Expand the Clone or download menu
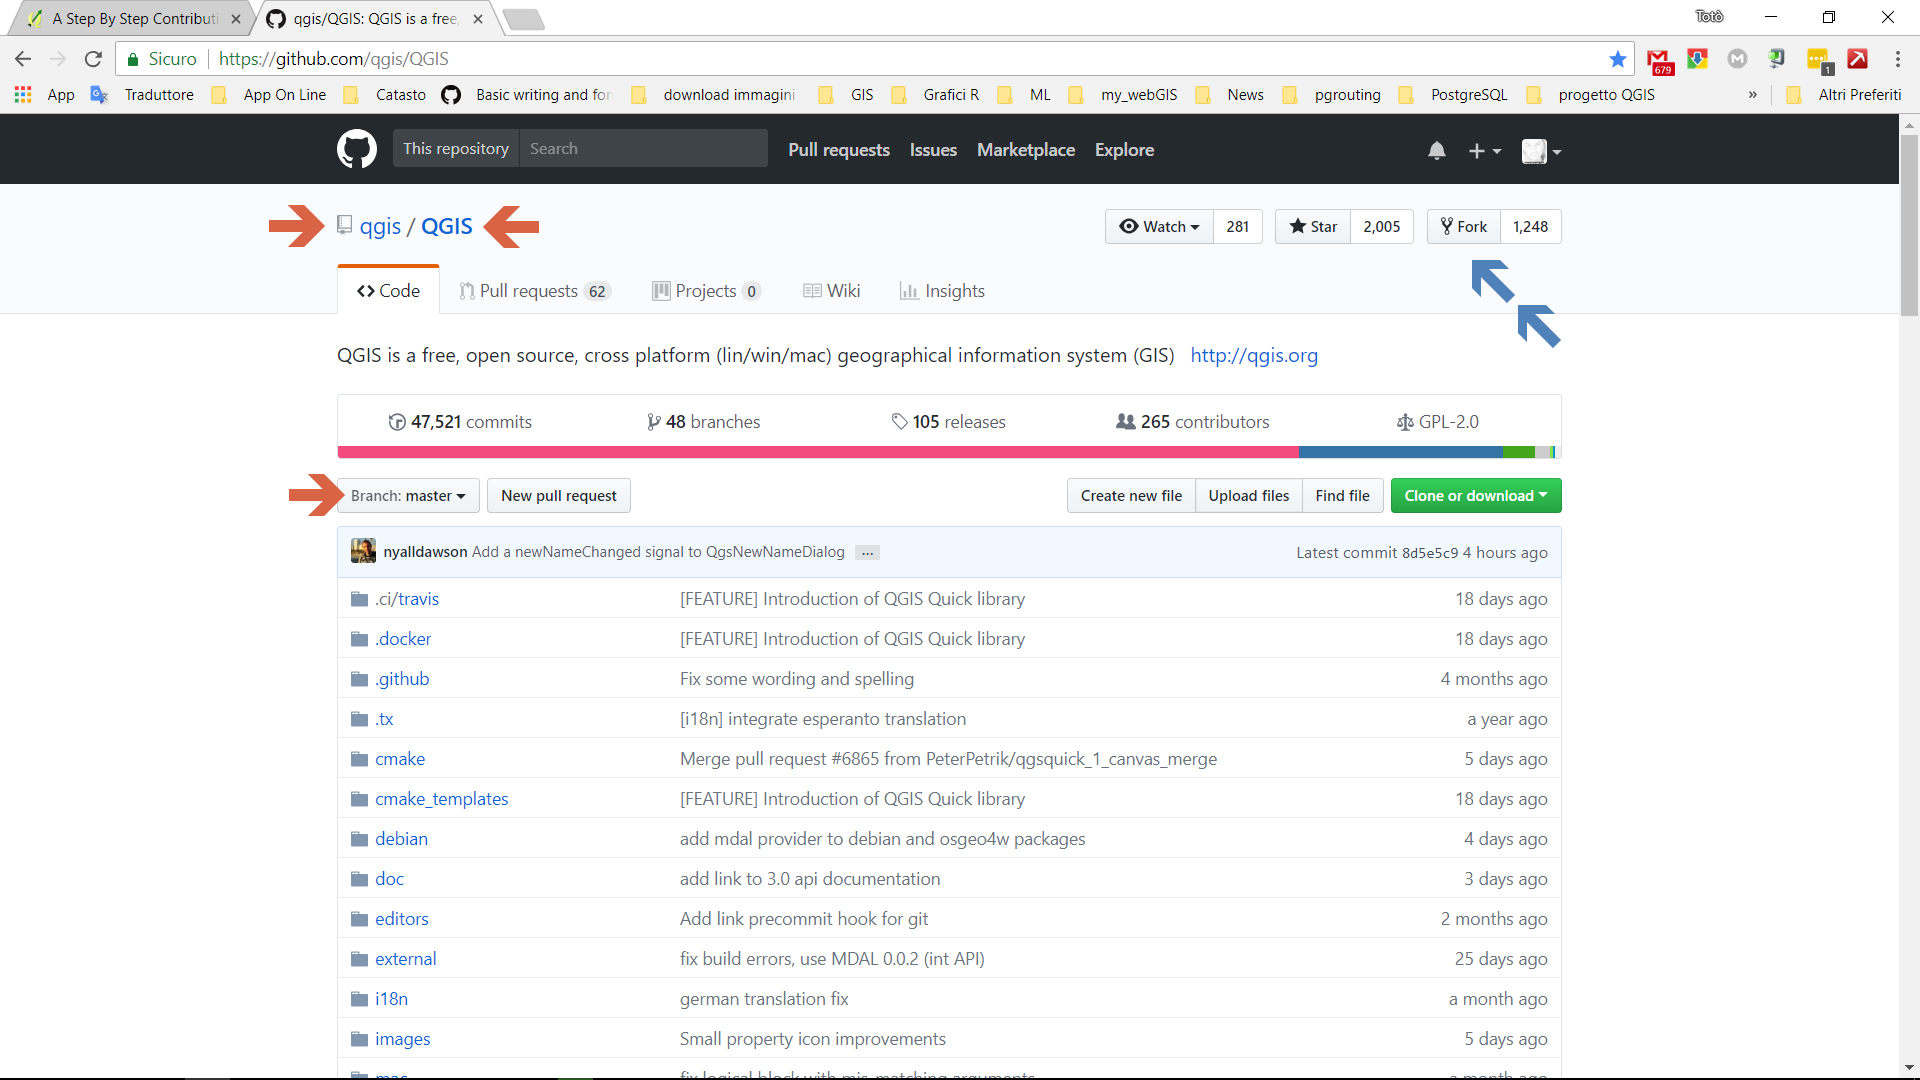 [1475, 496]
